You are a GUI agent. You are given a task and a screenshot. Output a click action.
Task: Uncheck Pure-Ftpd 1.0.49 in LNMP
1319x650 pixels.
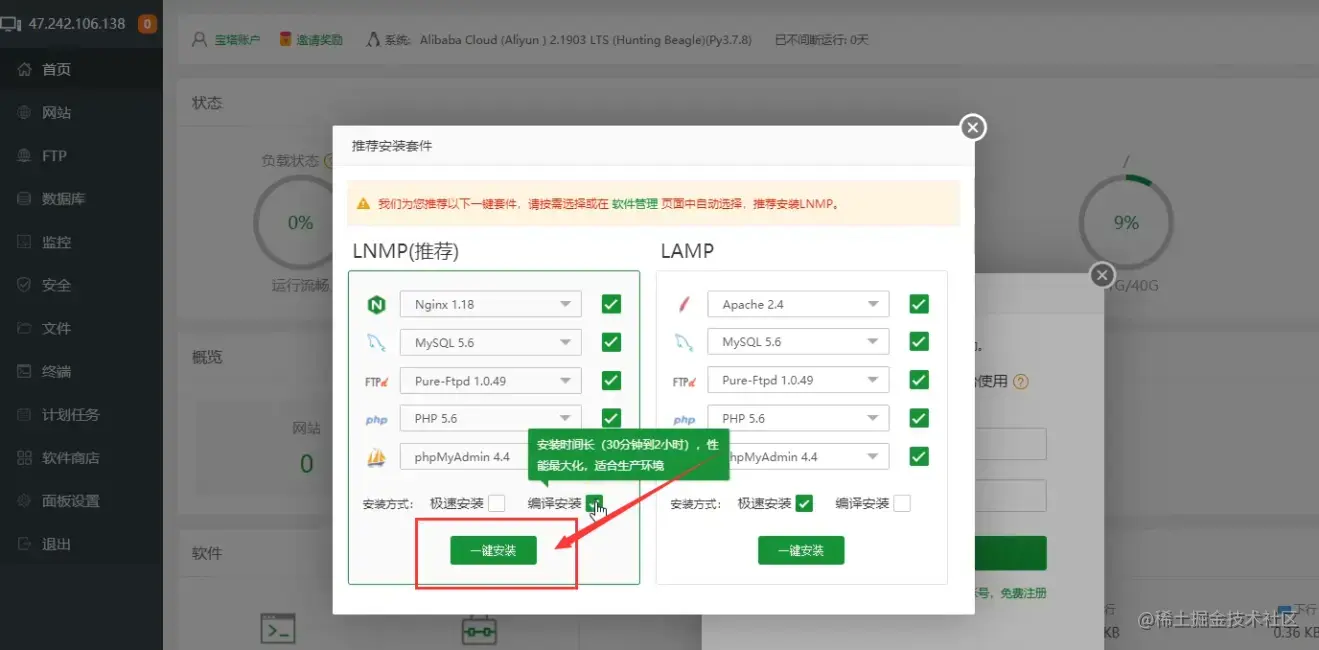pyautogui.click(x=611, y=380)
